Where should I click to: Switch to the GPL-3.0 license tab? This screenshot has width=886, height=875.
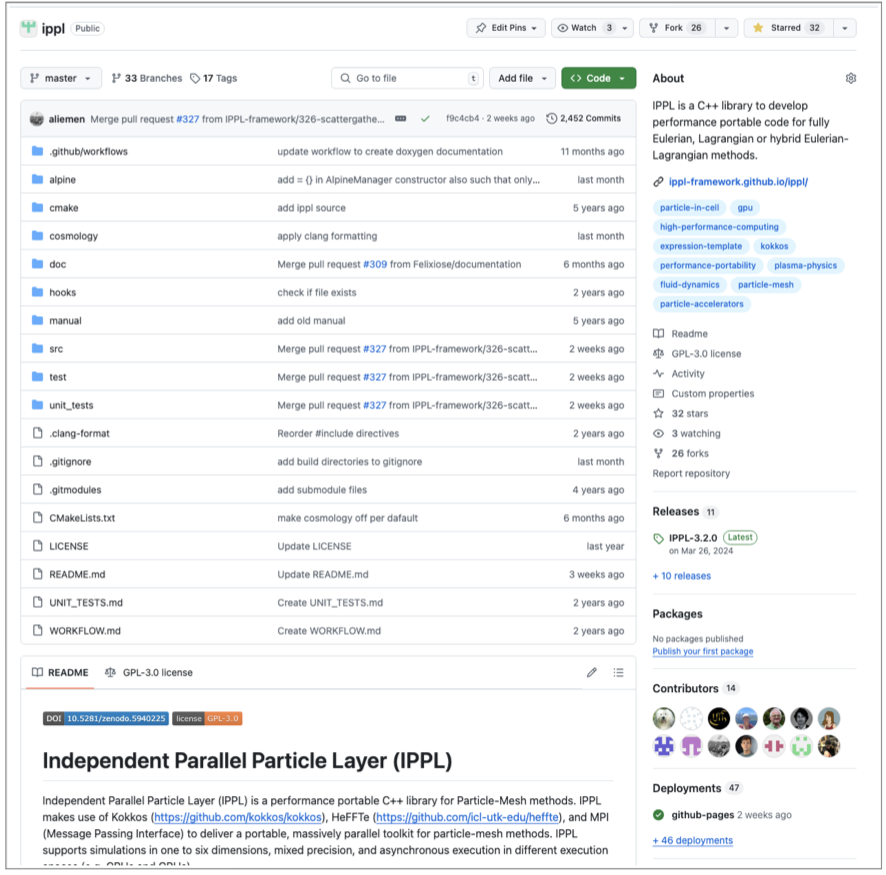coord(149,673)
